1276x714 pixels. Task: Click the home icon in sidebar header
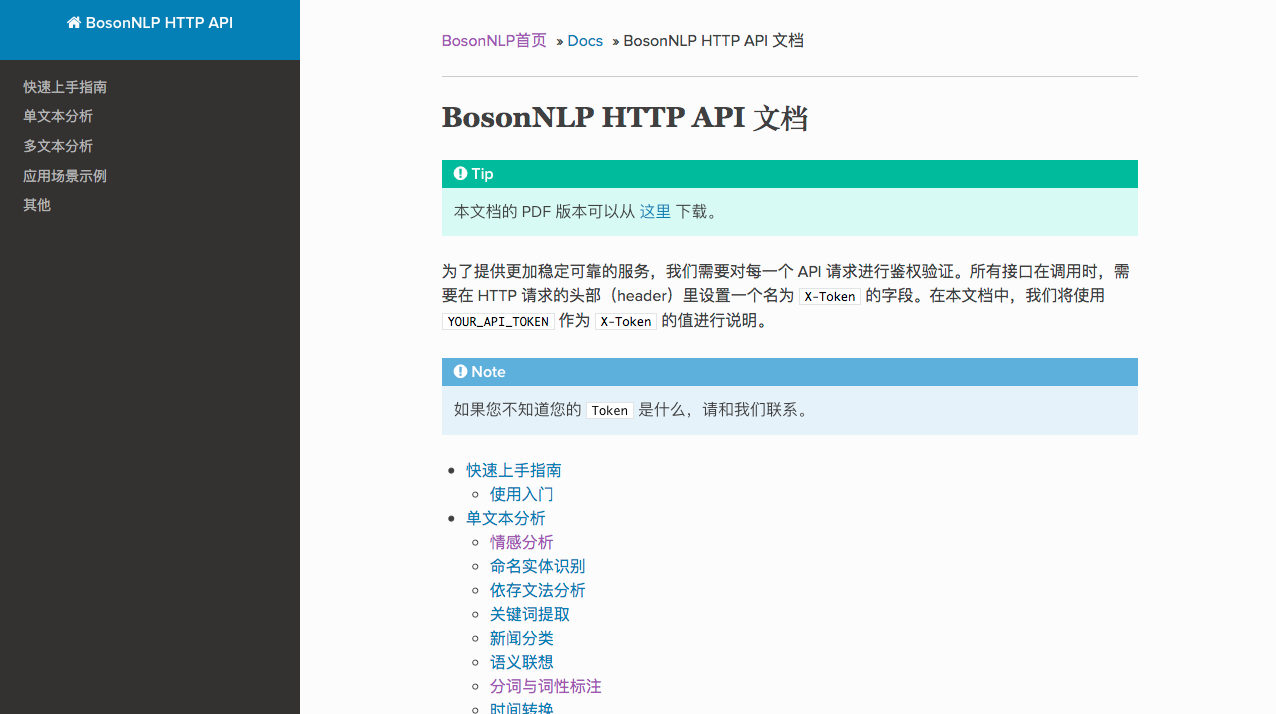[74, 22]
